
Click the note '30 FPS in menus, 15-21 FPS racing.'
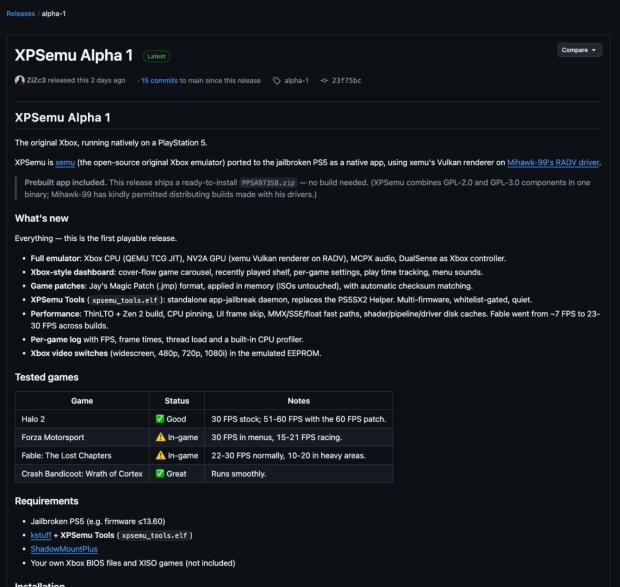276,437
